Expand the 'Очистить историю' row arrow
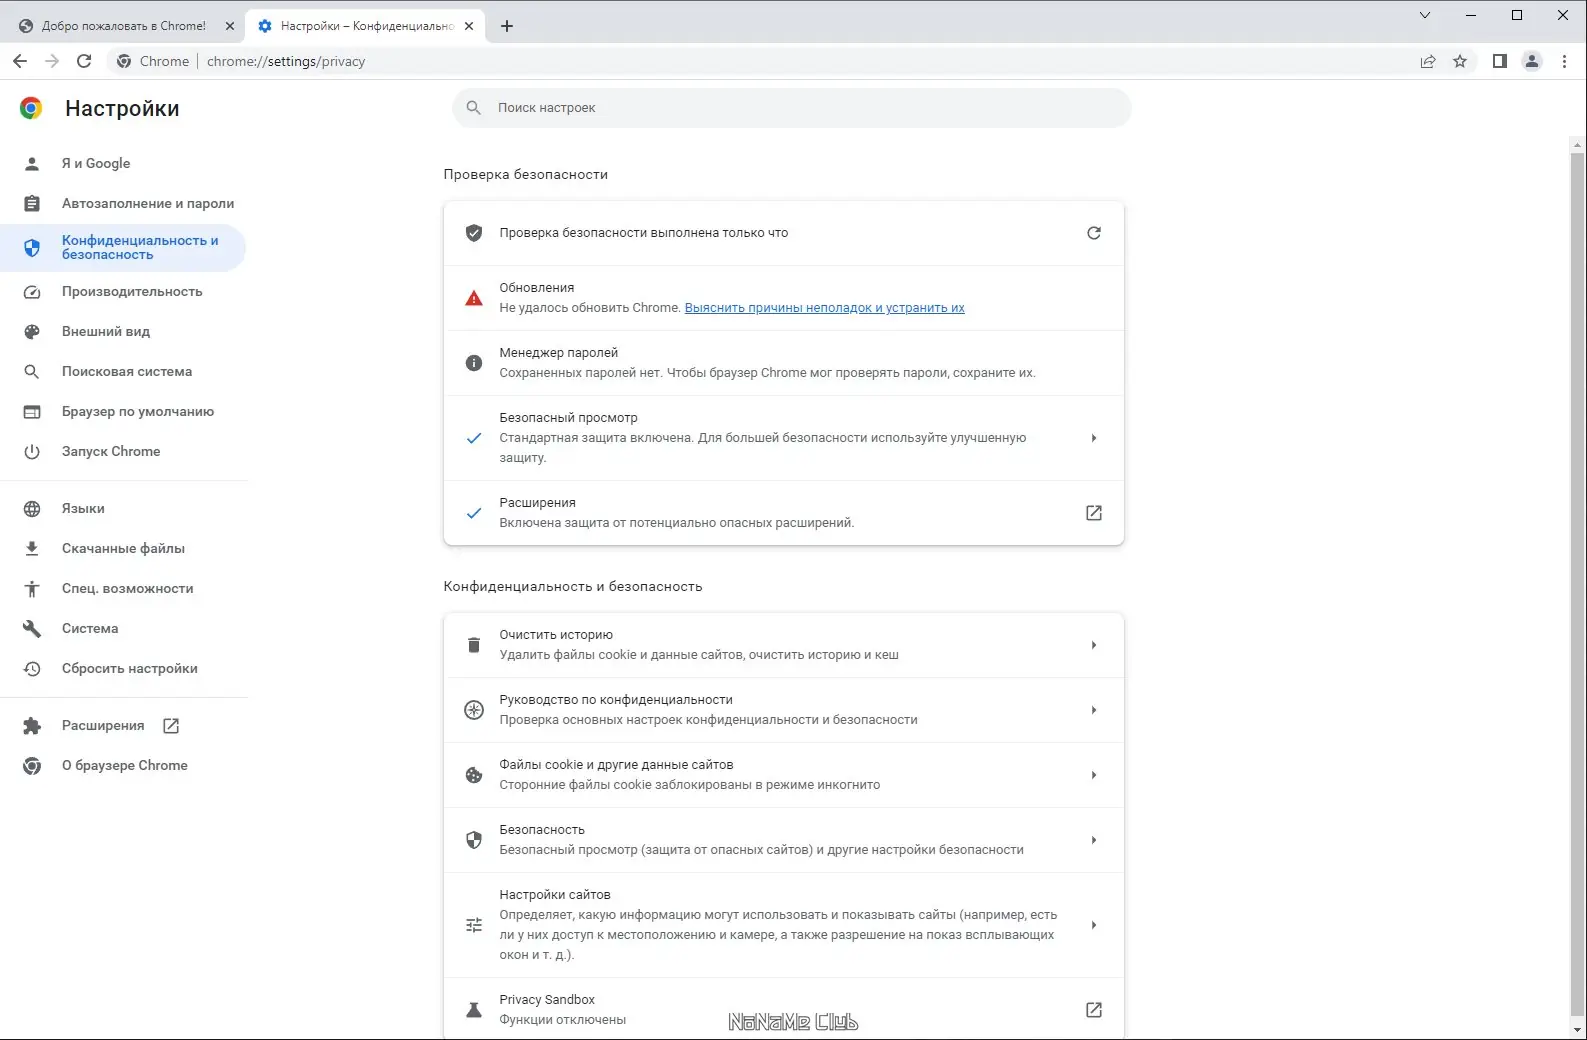1587x1040 pixels. 1094,645
